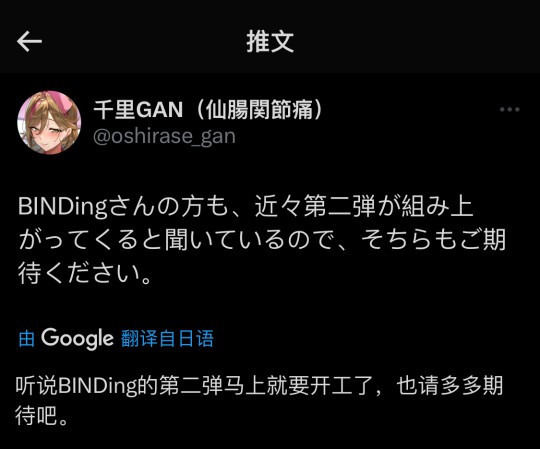Tap the Japanese line がってくると聞いているので
The image size is (540, 449).
[262, 240]
